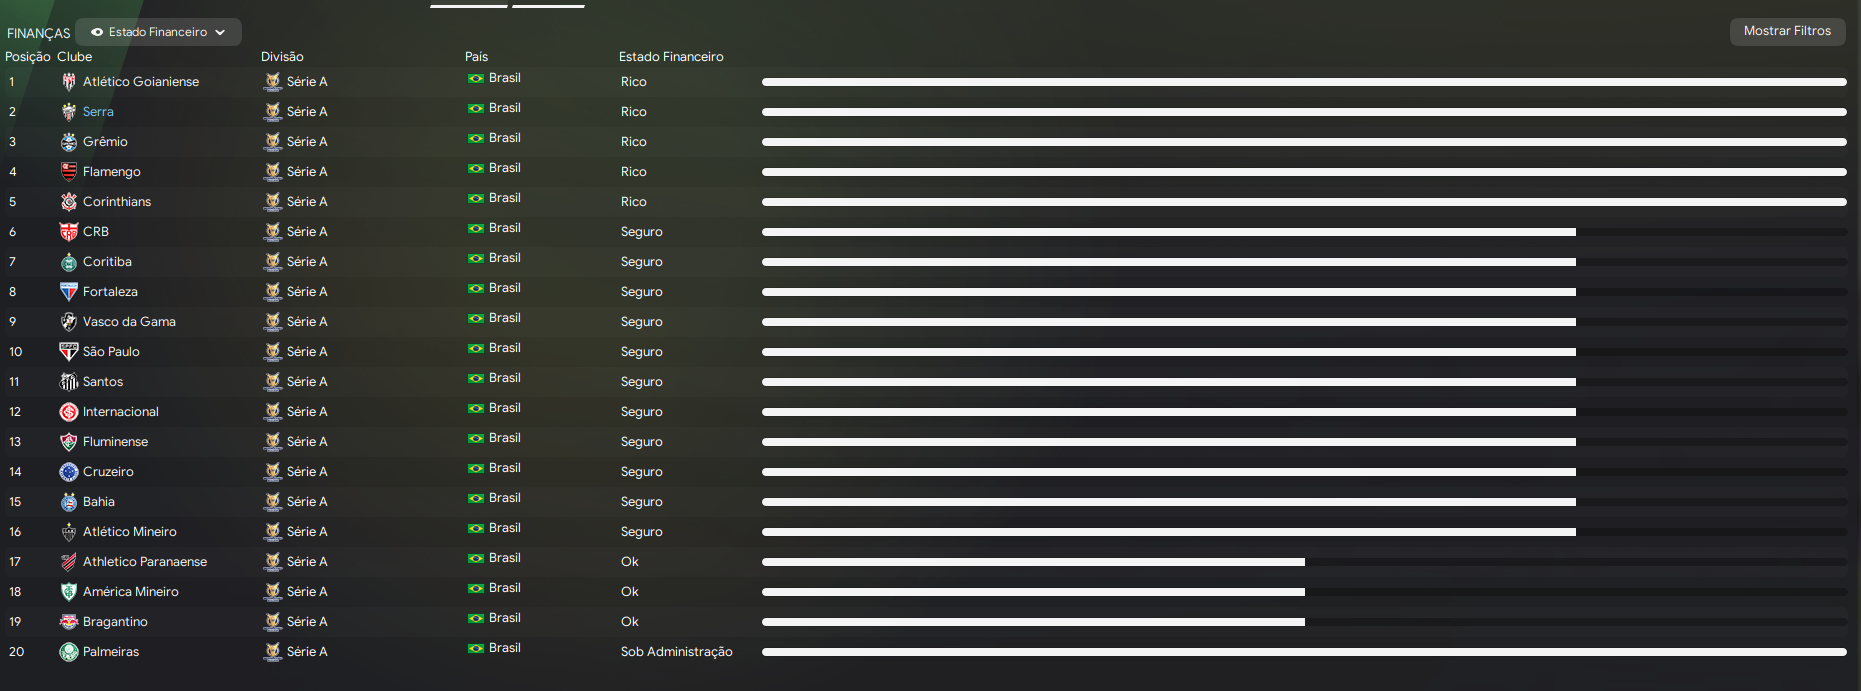Click the eye icon in Estado Financeiro selector
This screenshot has height=691, width=1861.
[97, 32]
